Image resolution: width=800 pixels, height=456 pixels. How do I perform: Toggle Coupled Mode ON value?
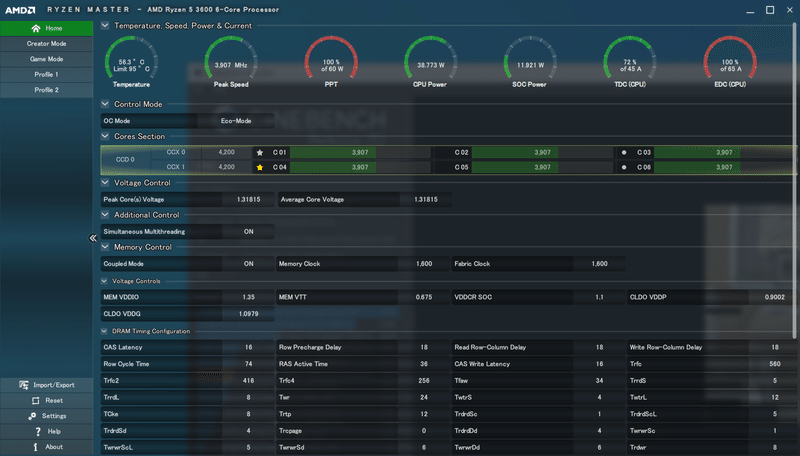(248, 264)
